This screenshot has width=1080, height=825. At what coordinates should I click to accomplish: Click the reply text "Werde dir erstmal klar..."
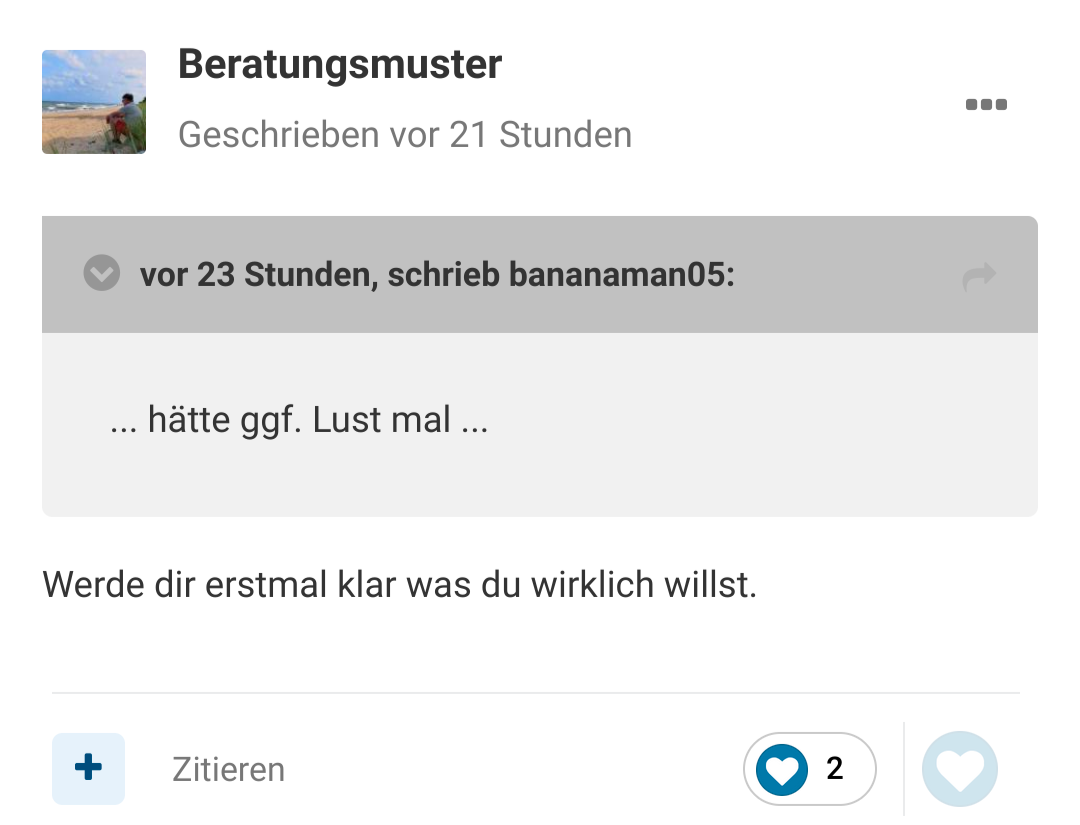pyautogui.click(x=400, y=584)
